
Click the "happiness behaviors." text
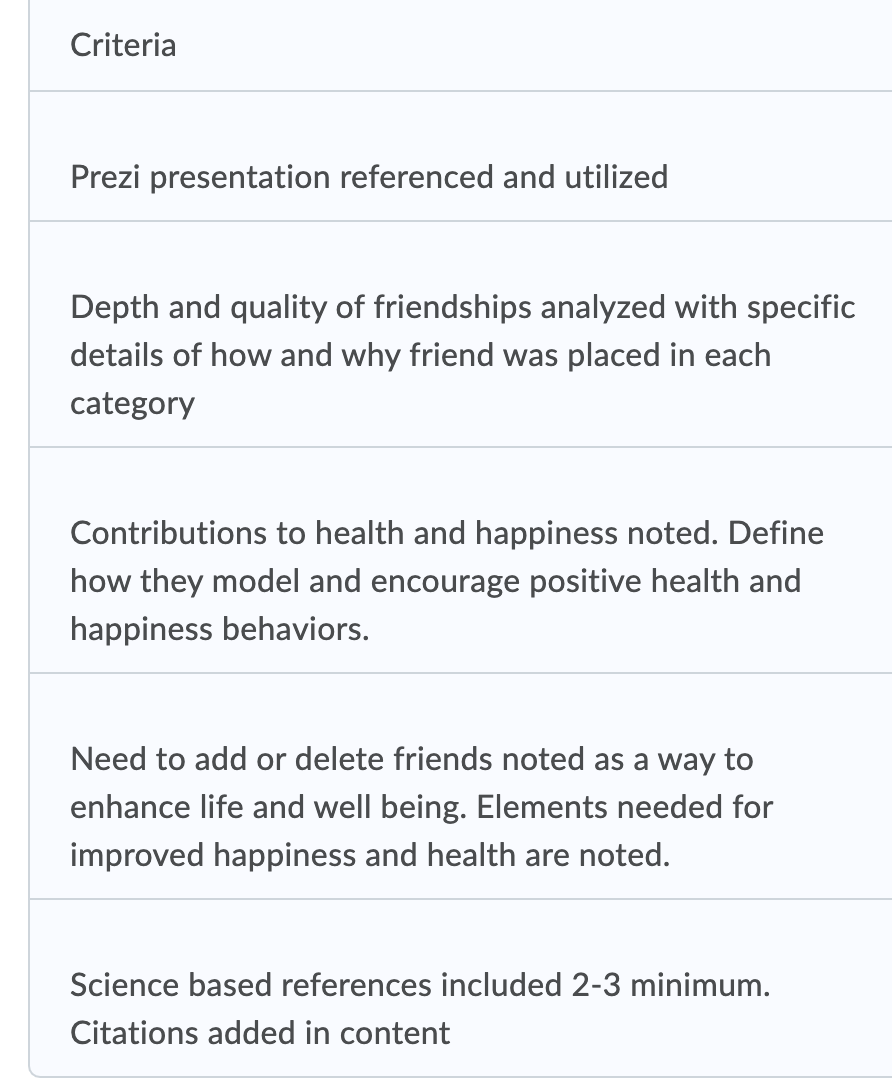coord(219,629)
